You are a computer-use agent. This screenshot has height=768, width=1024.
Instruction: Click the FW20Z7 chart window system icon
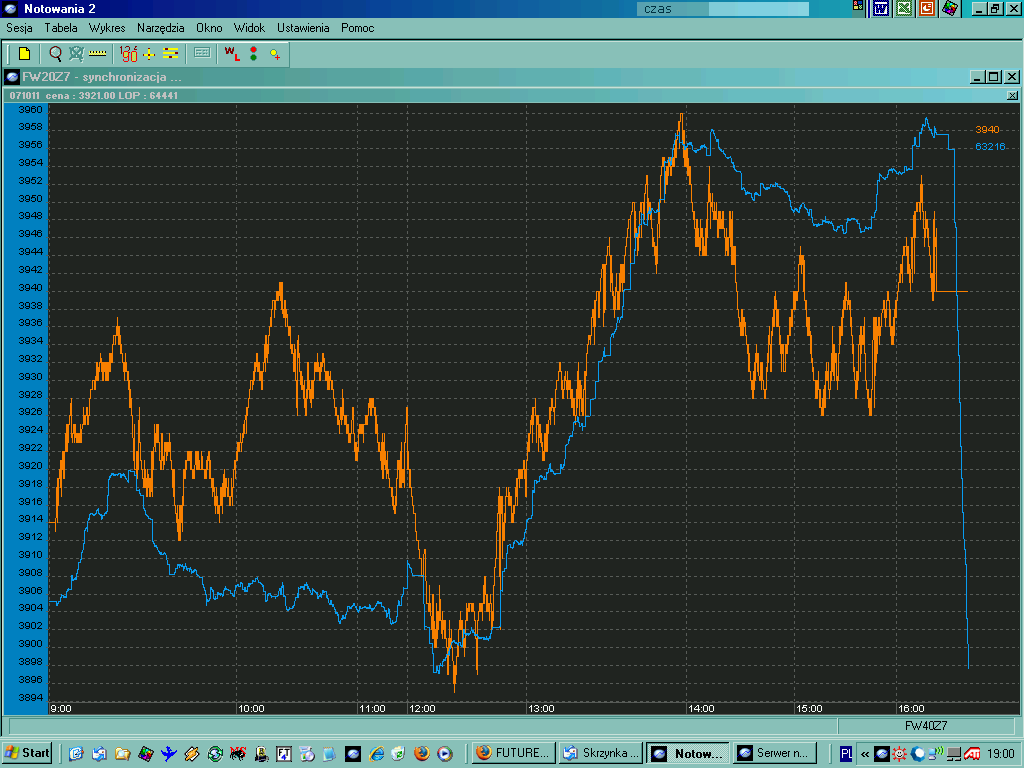[12, 77]
